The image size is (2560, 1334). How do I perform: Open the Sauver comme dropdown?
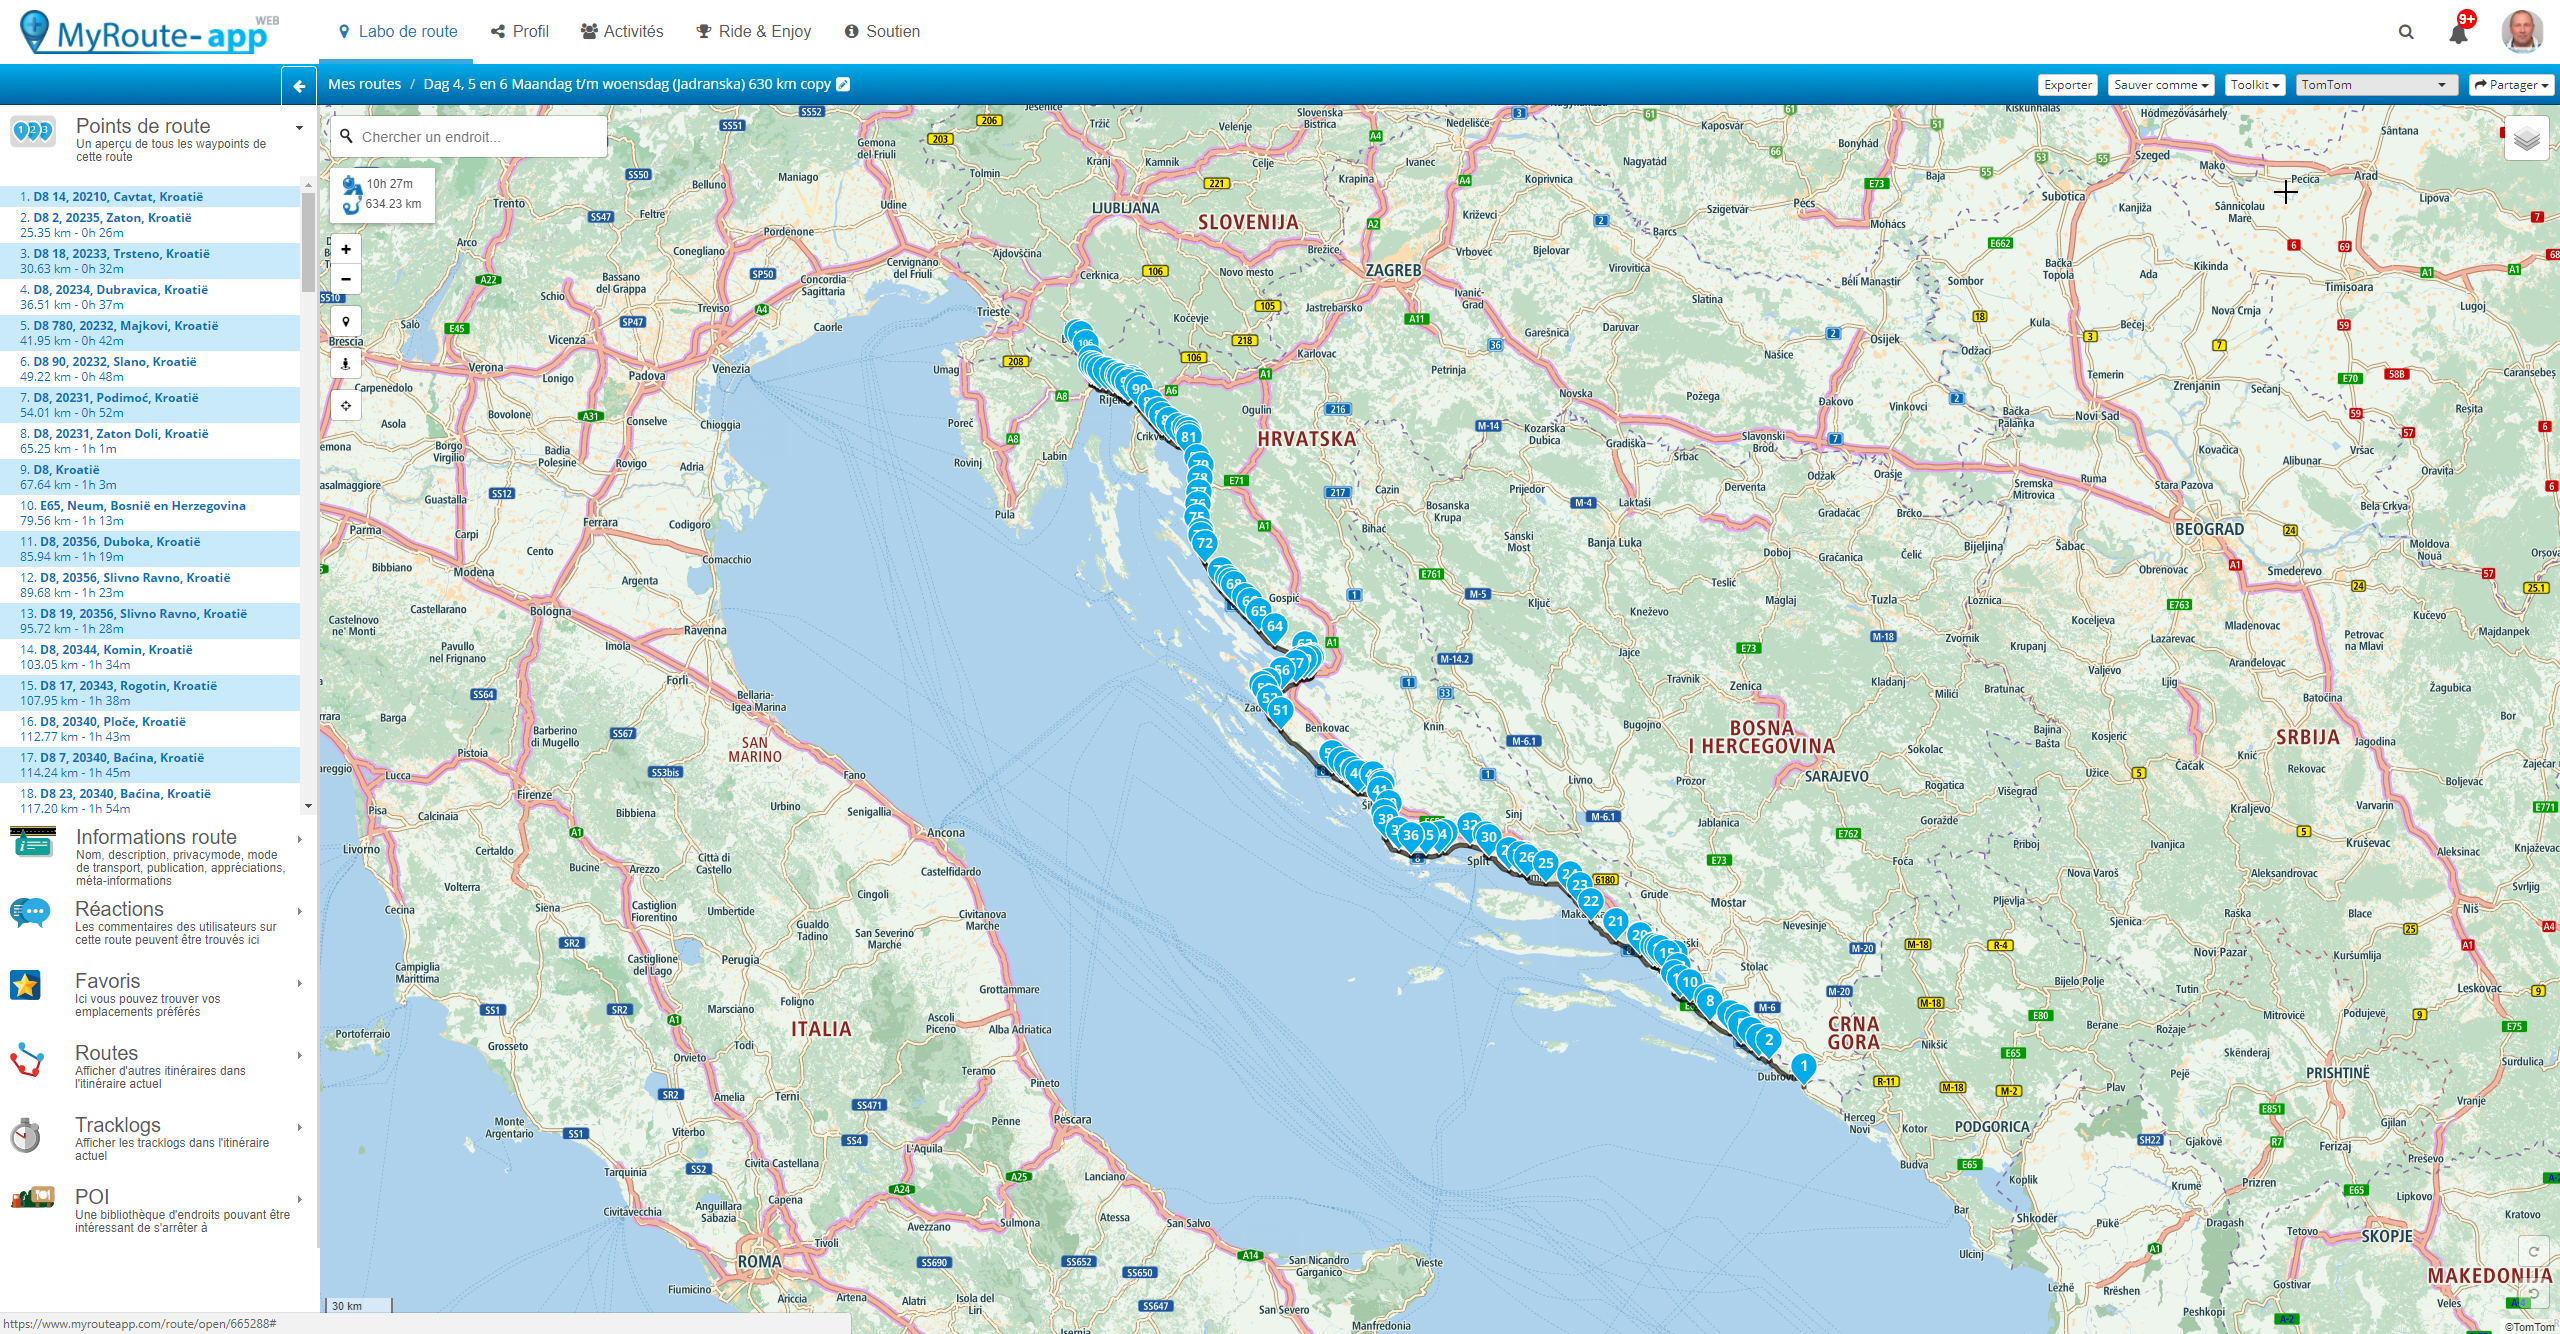2160,85
